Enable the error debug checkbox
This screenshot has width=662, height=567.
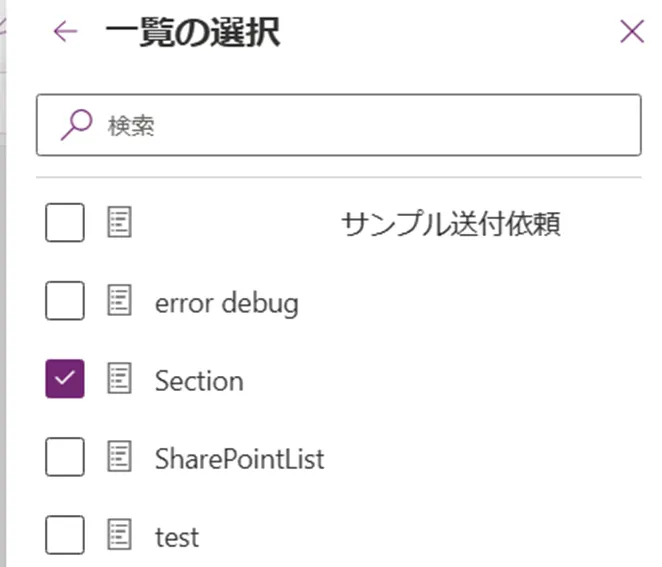coord(65,301)
